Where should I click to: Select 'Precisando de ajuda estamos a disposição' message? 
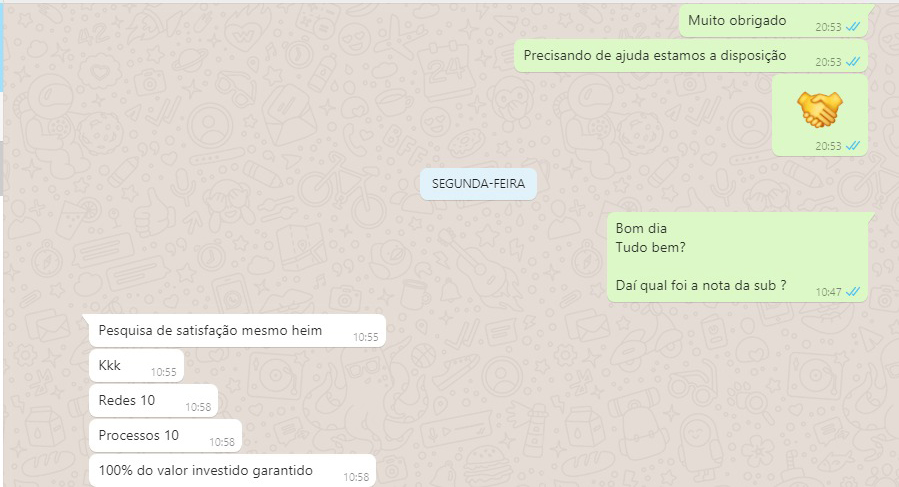(x=691, y=56)
